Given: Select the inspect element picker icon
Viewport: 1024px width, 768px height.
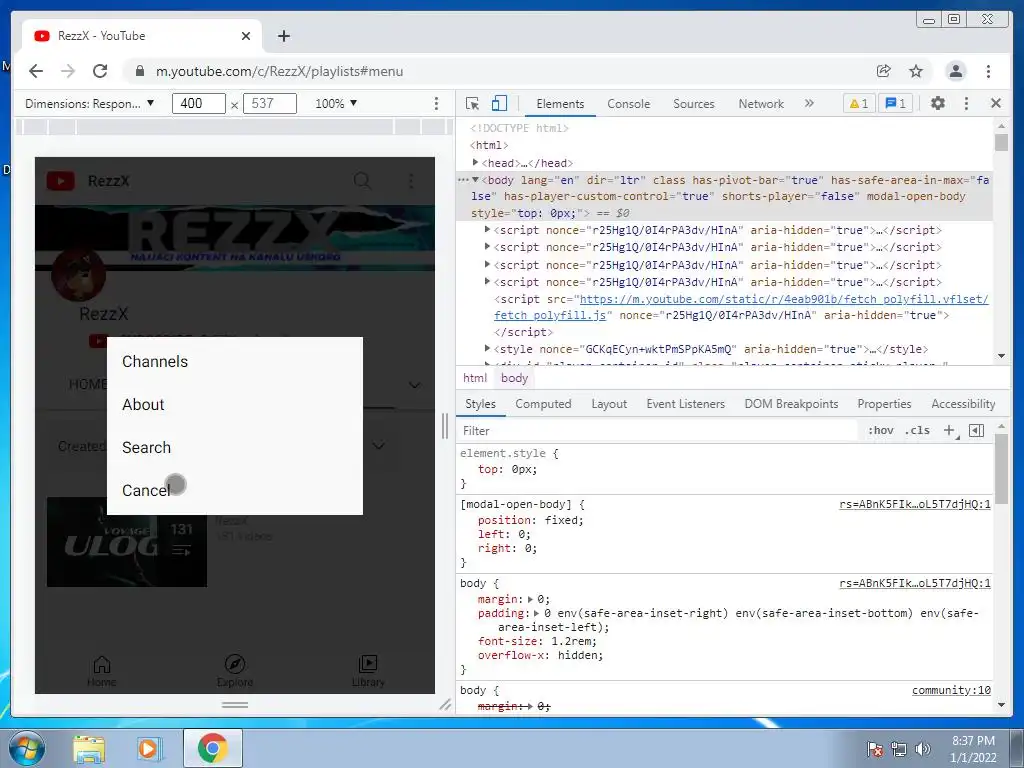Looking at the screenshot, I should 472,103.
